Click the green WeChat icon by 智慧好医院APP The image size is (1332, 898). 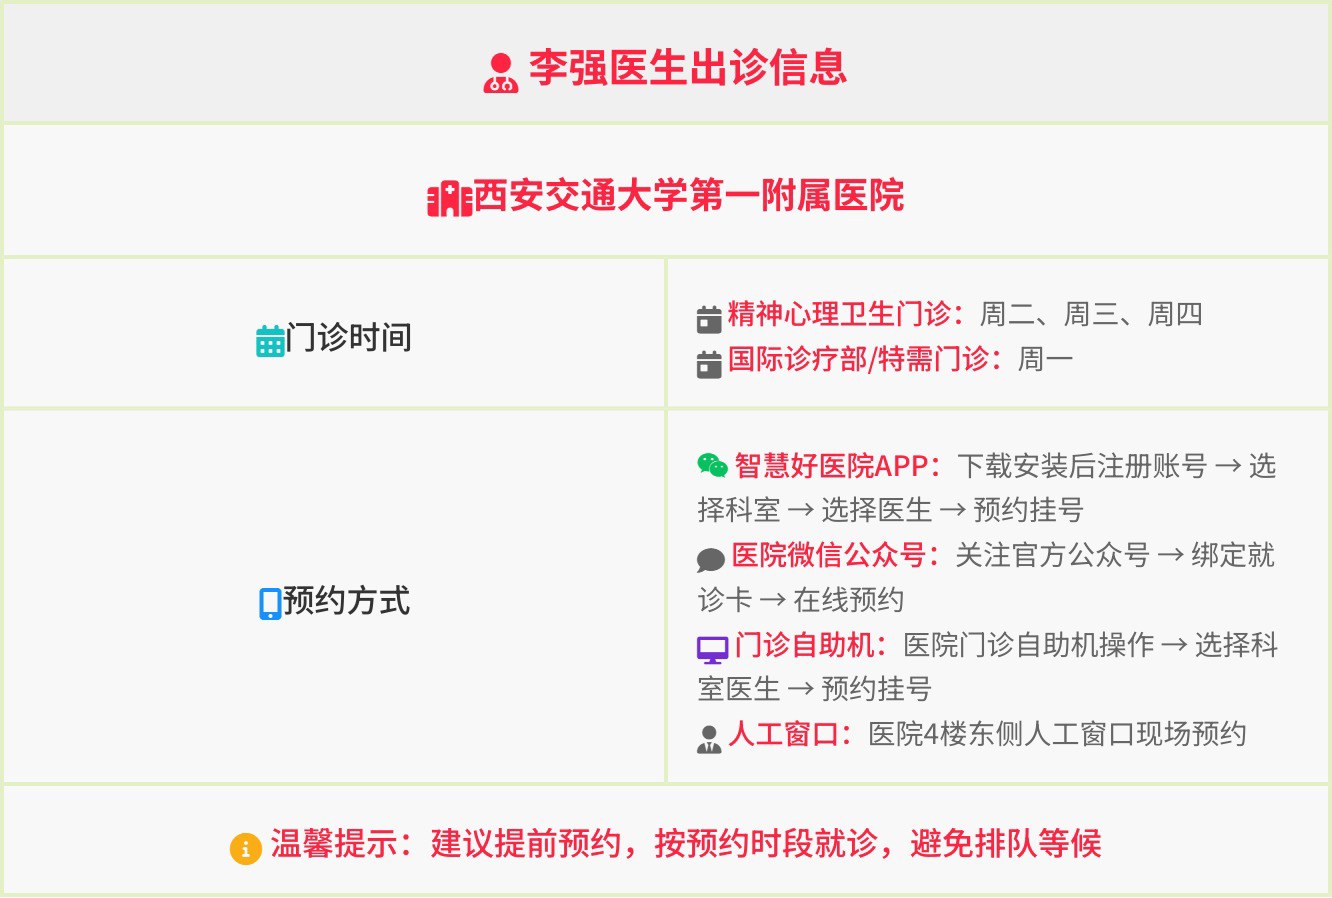(x=713, y=466)
